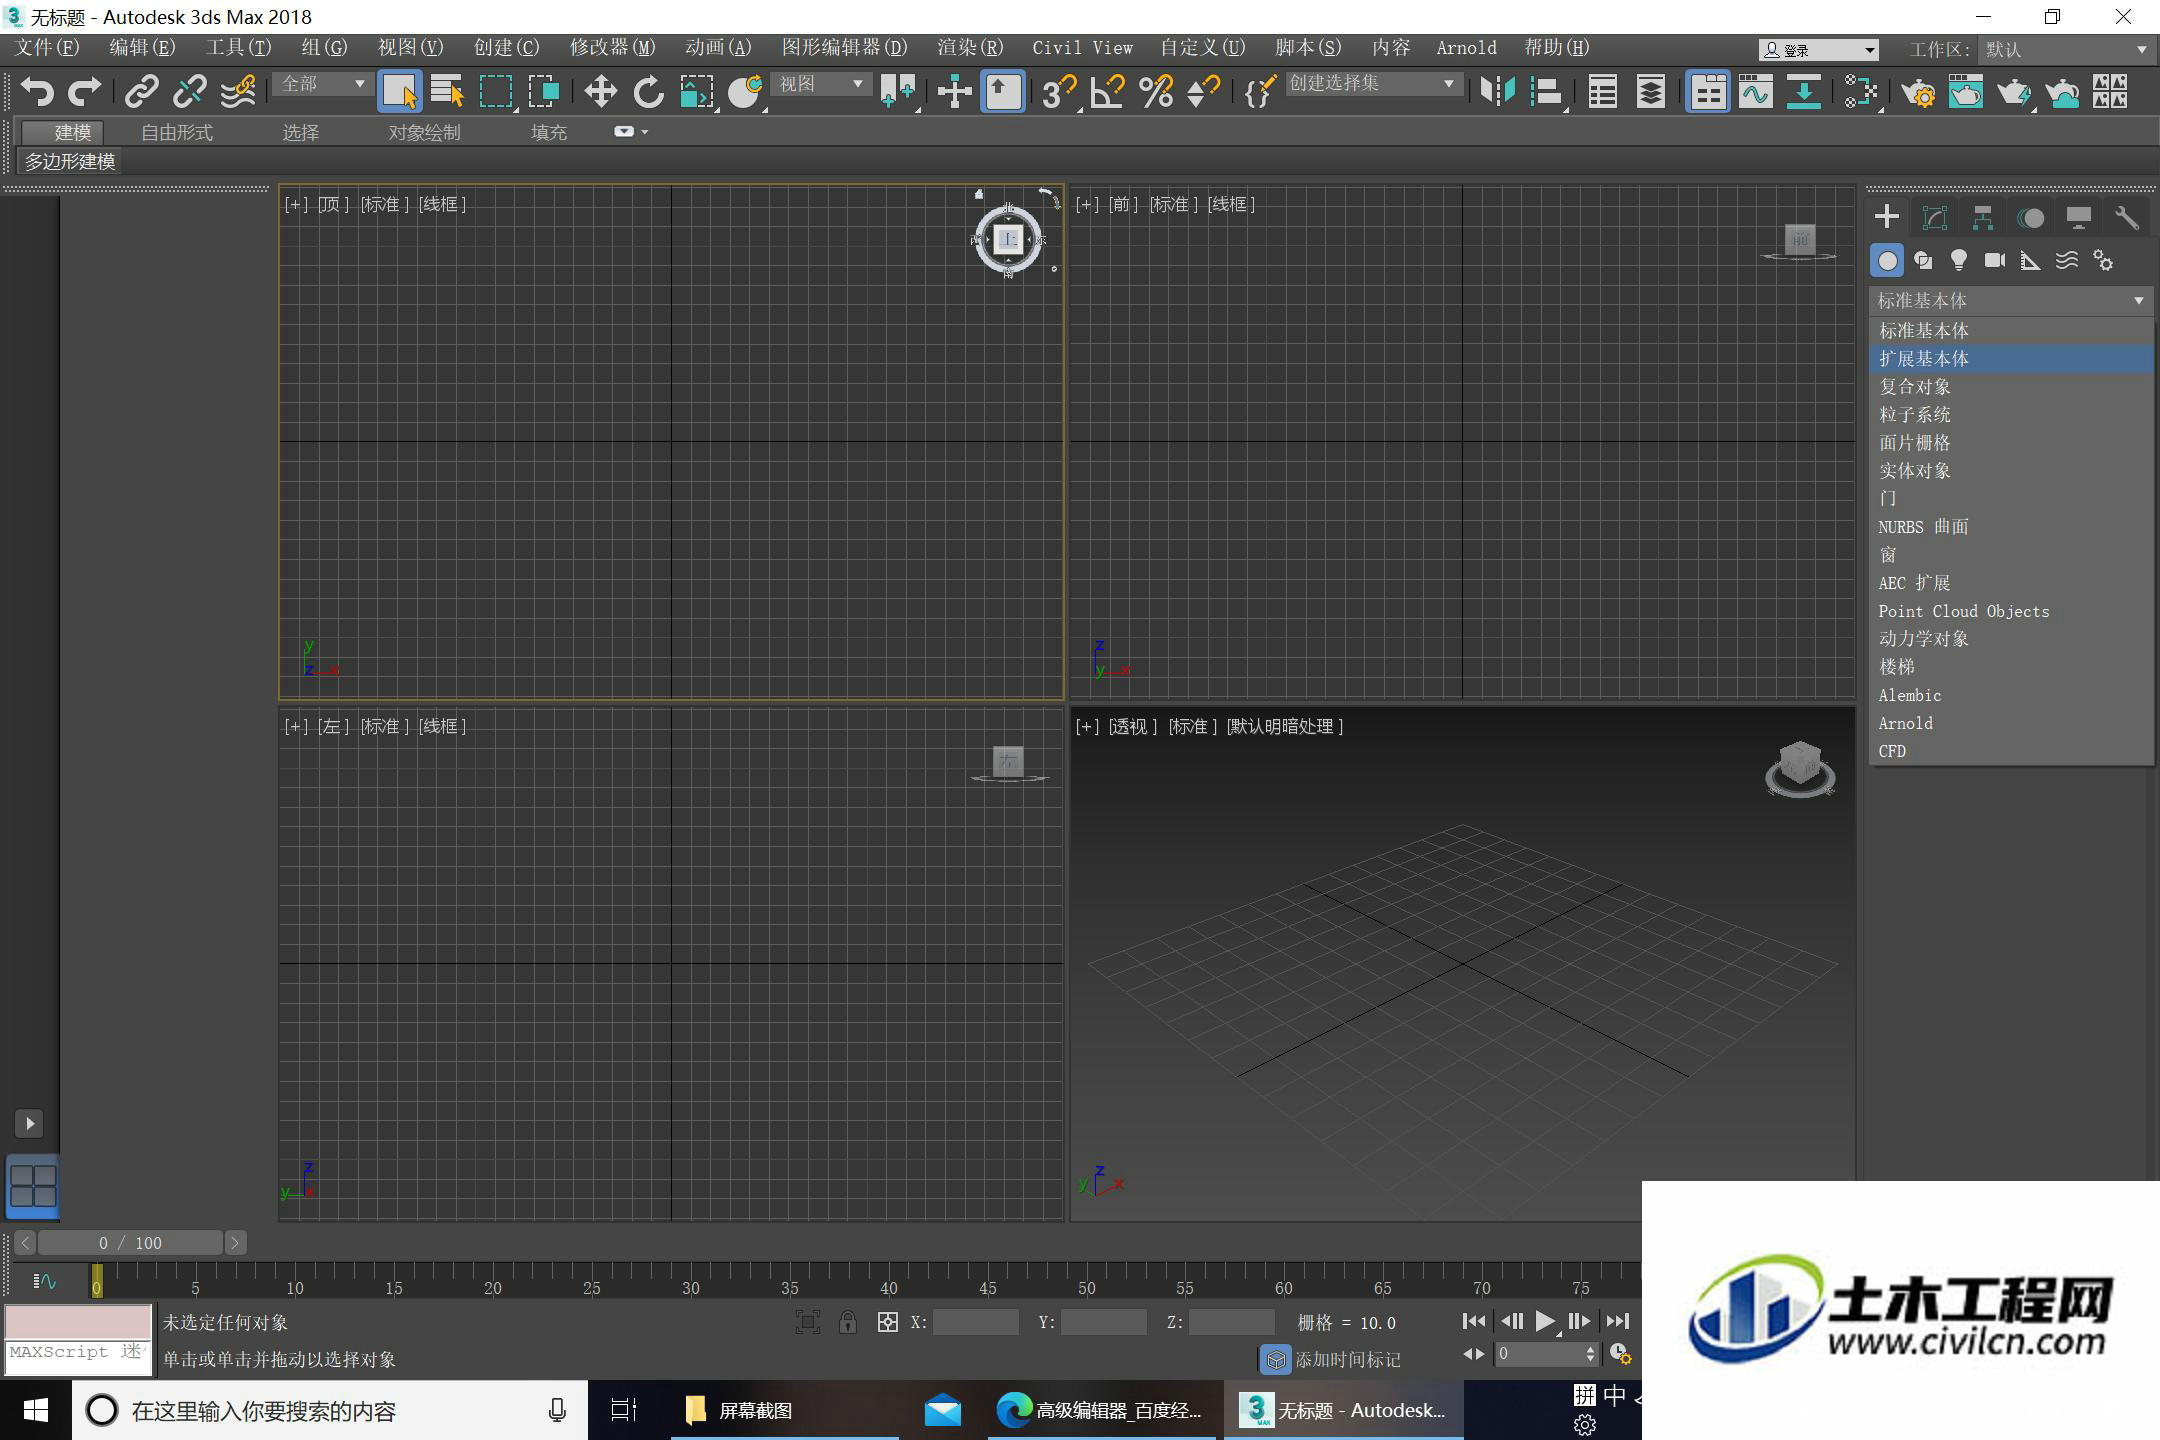Activate the Select Object tool
Viewport: 2160px width, 1440px height.
(x=399, y=92)
